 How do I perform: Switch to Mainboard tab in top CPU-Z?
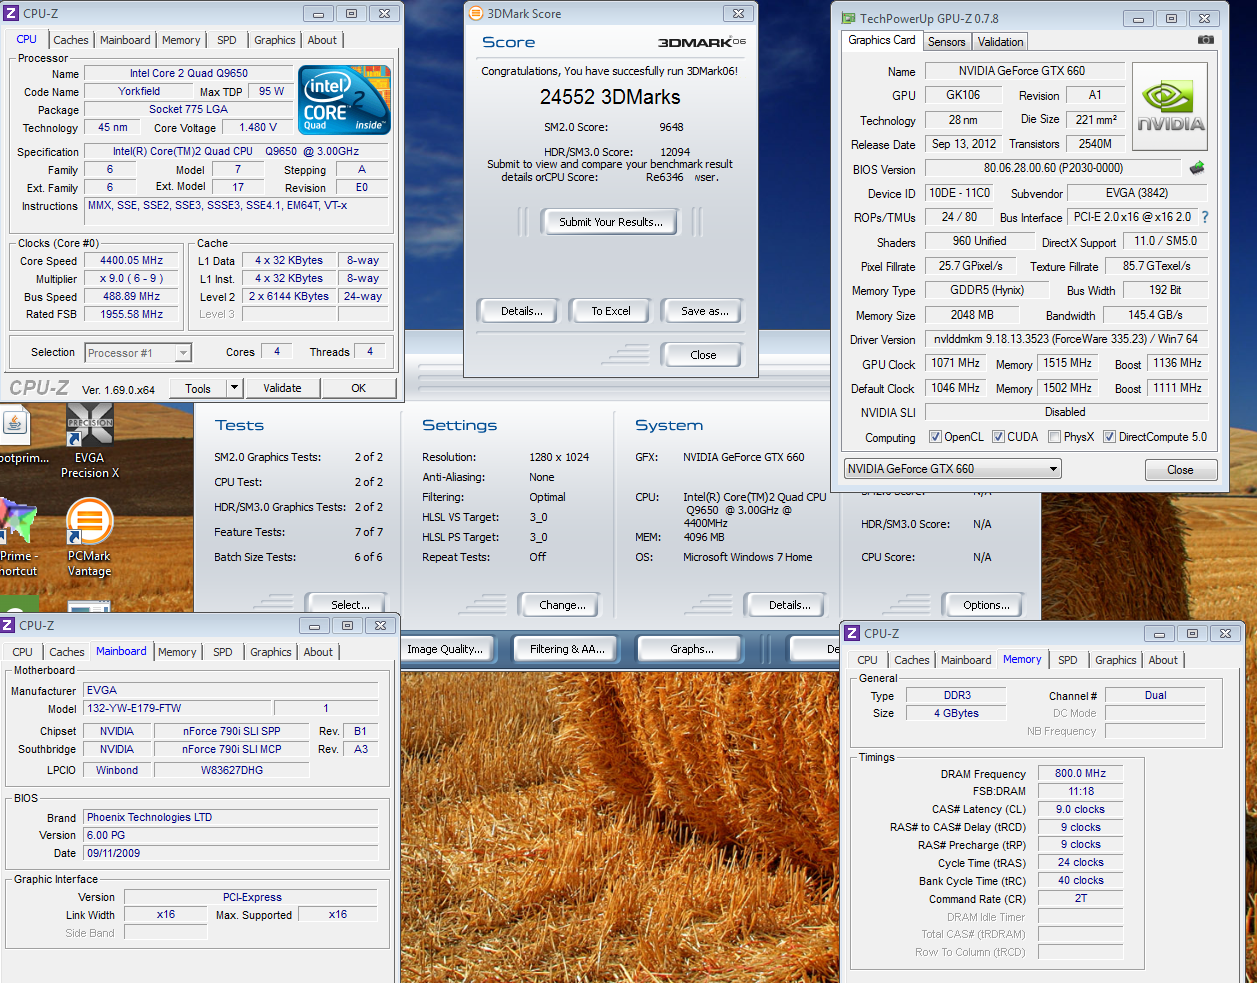[125, 40]
